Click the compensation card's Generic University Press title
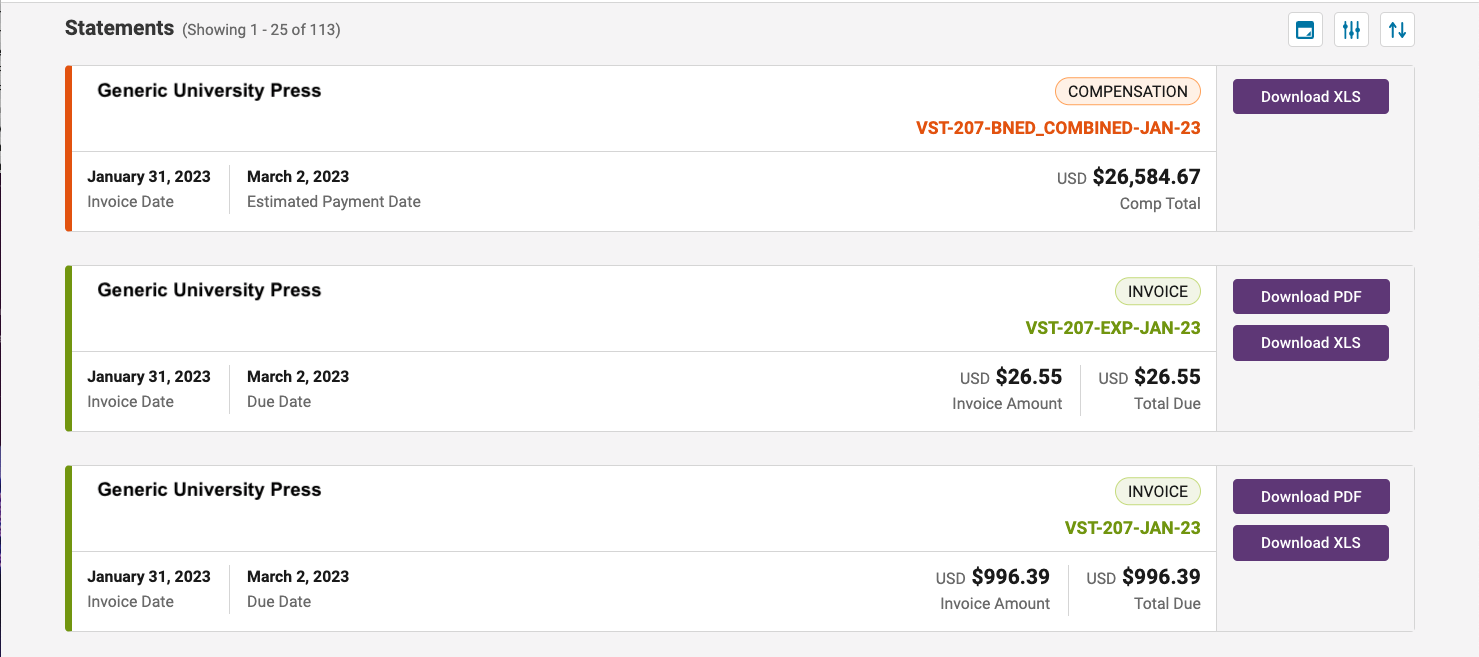Image resolution: width=1479 pixels, height=657 pixels. [209, 91]
